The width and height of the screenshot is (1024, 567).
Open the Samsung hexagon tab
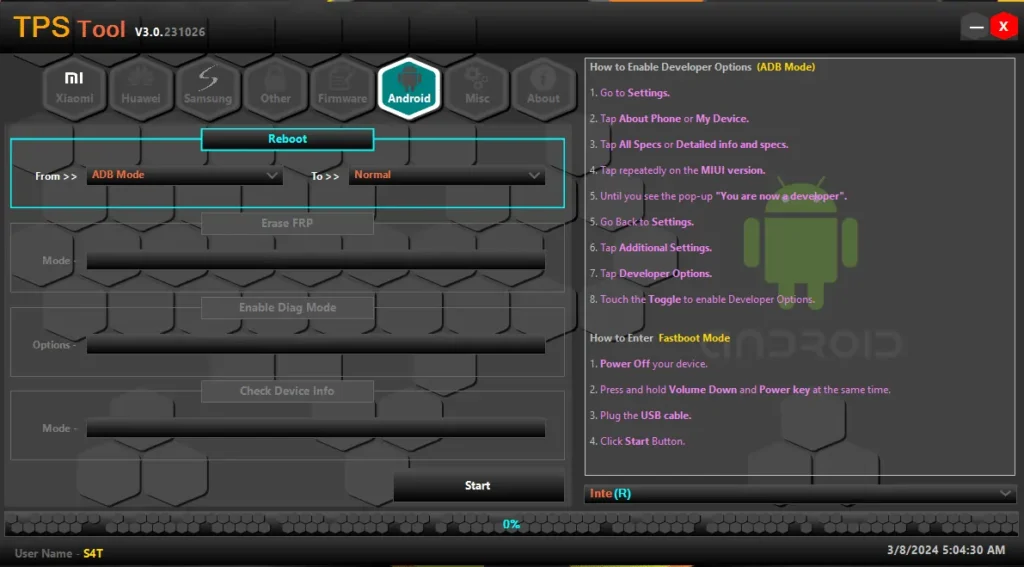(208, 89)
